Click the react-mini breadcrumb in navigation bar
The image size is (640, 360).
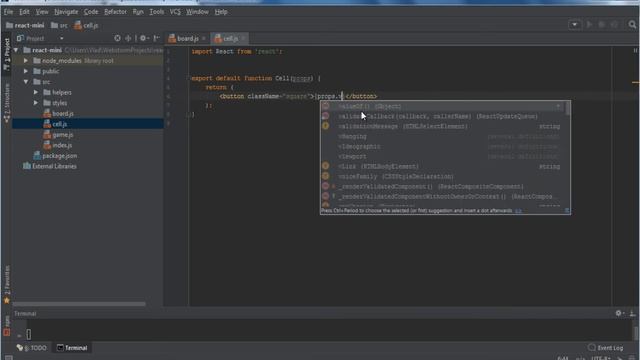(x=25, y=25)
